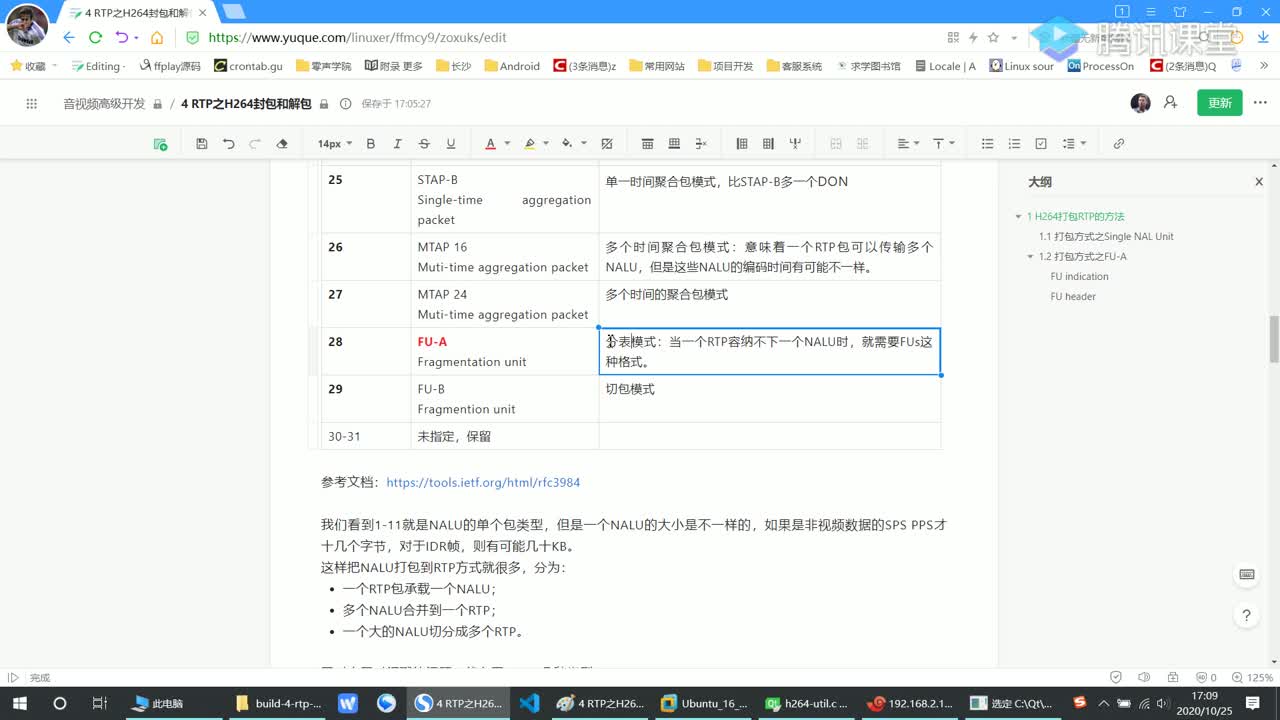
Task: Open the ProcessOn bookmark
Action: (x=1101, y=66)
